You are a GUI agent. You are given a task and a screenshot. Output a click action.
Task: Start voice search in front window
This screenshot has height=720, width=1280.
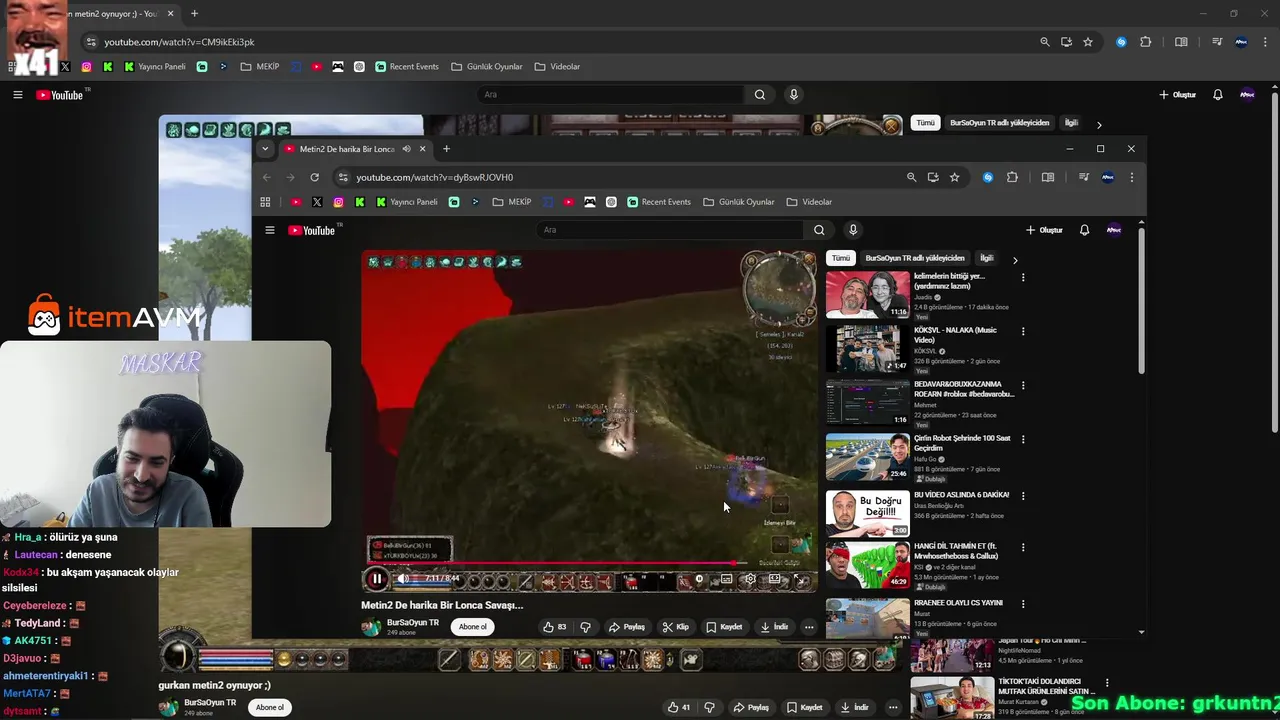coord(853,230)
